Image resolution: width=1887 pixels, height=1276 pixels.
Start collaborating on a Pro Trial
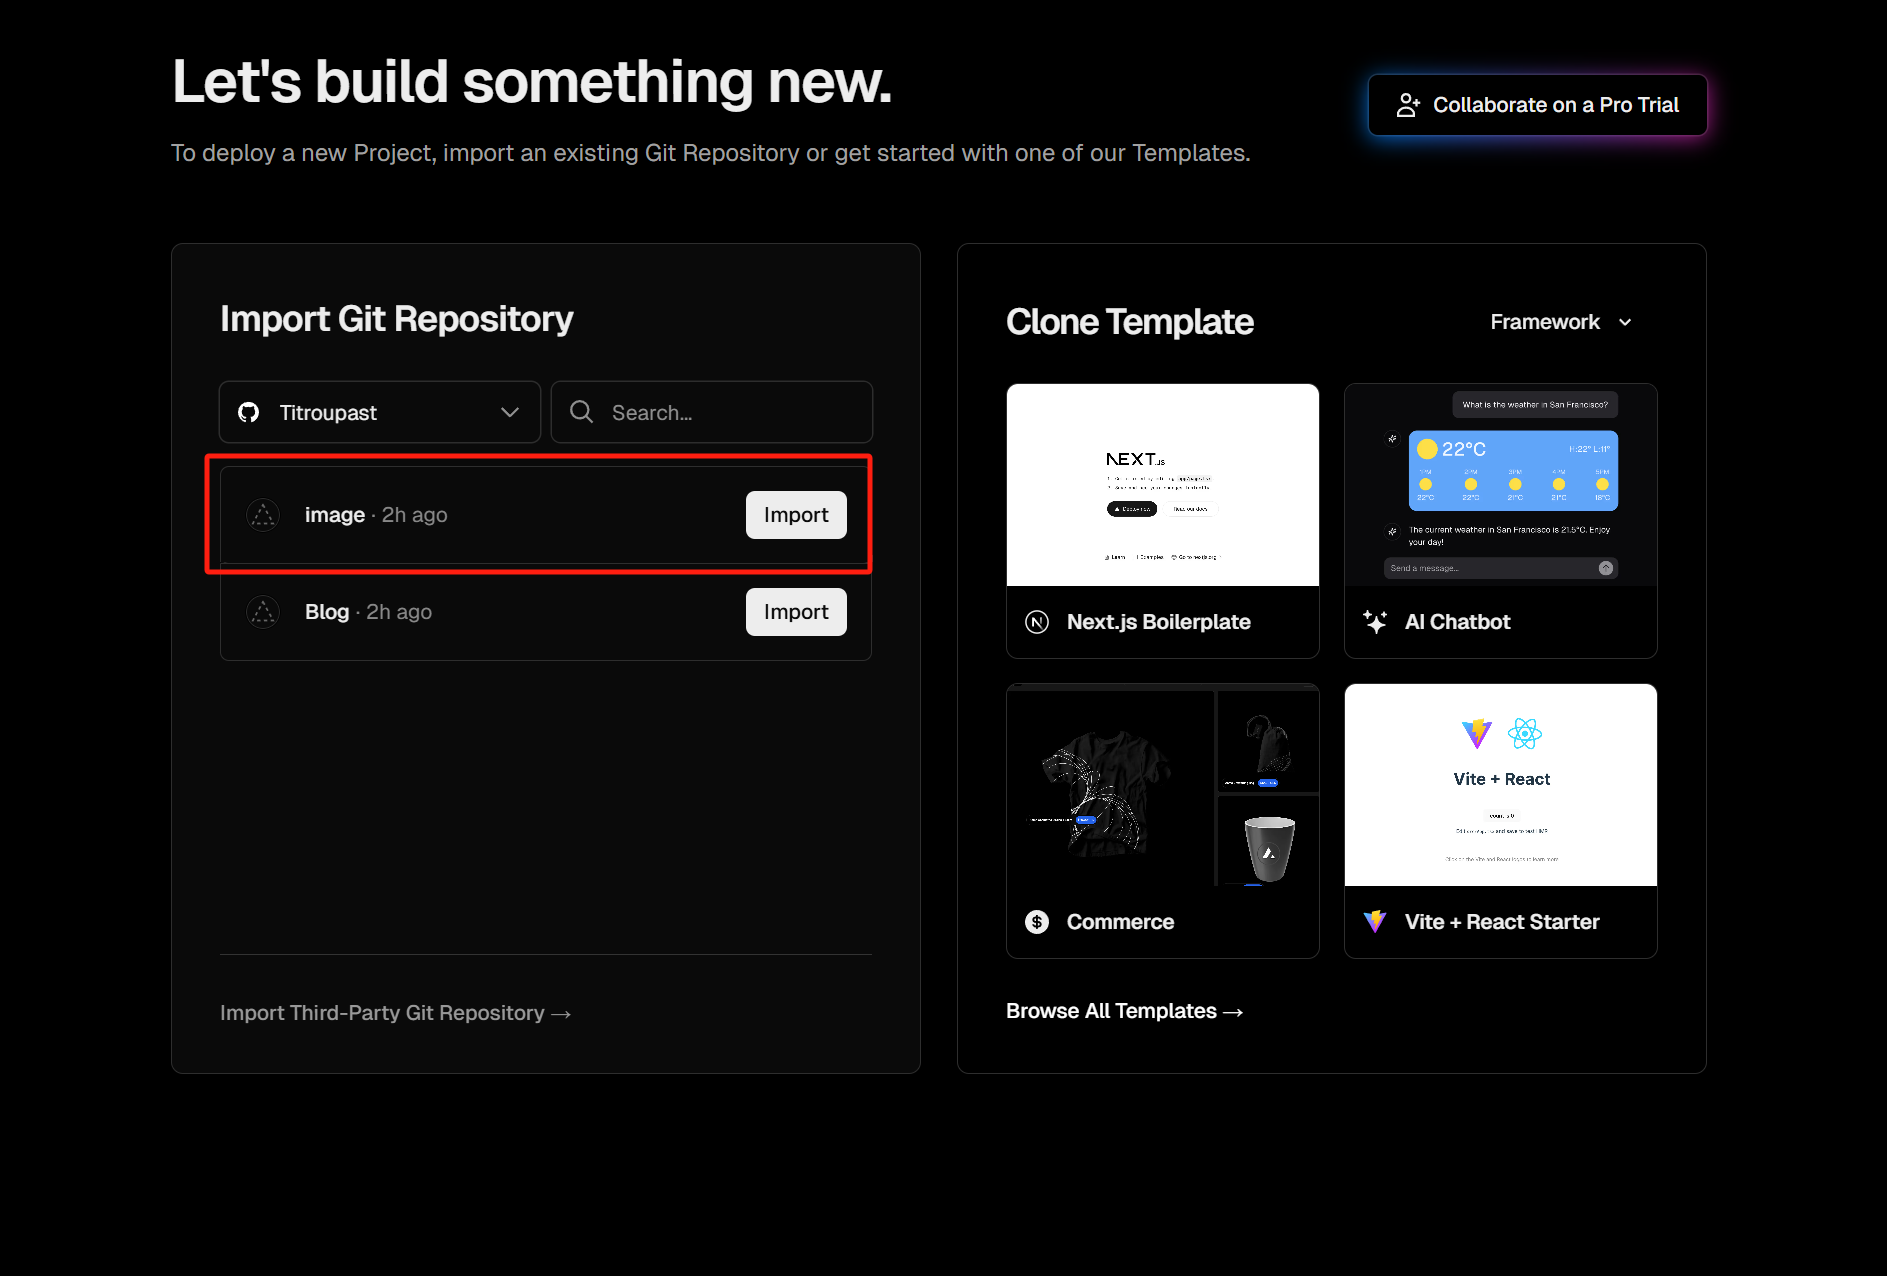click(x=1538, y=105)
